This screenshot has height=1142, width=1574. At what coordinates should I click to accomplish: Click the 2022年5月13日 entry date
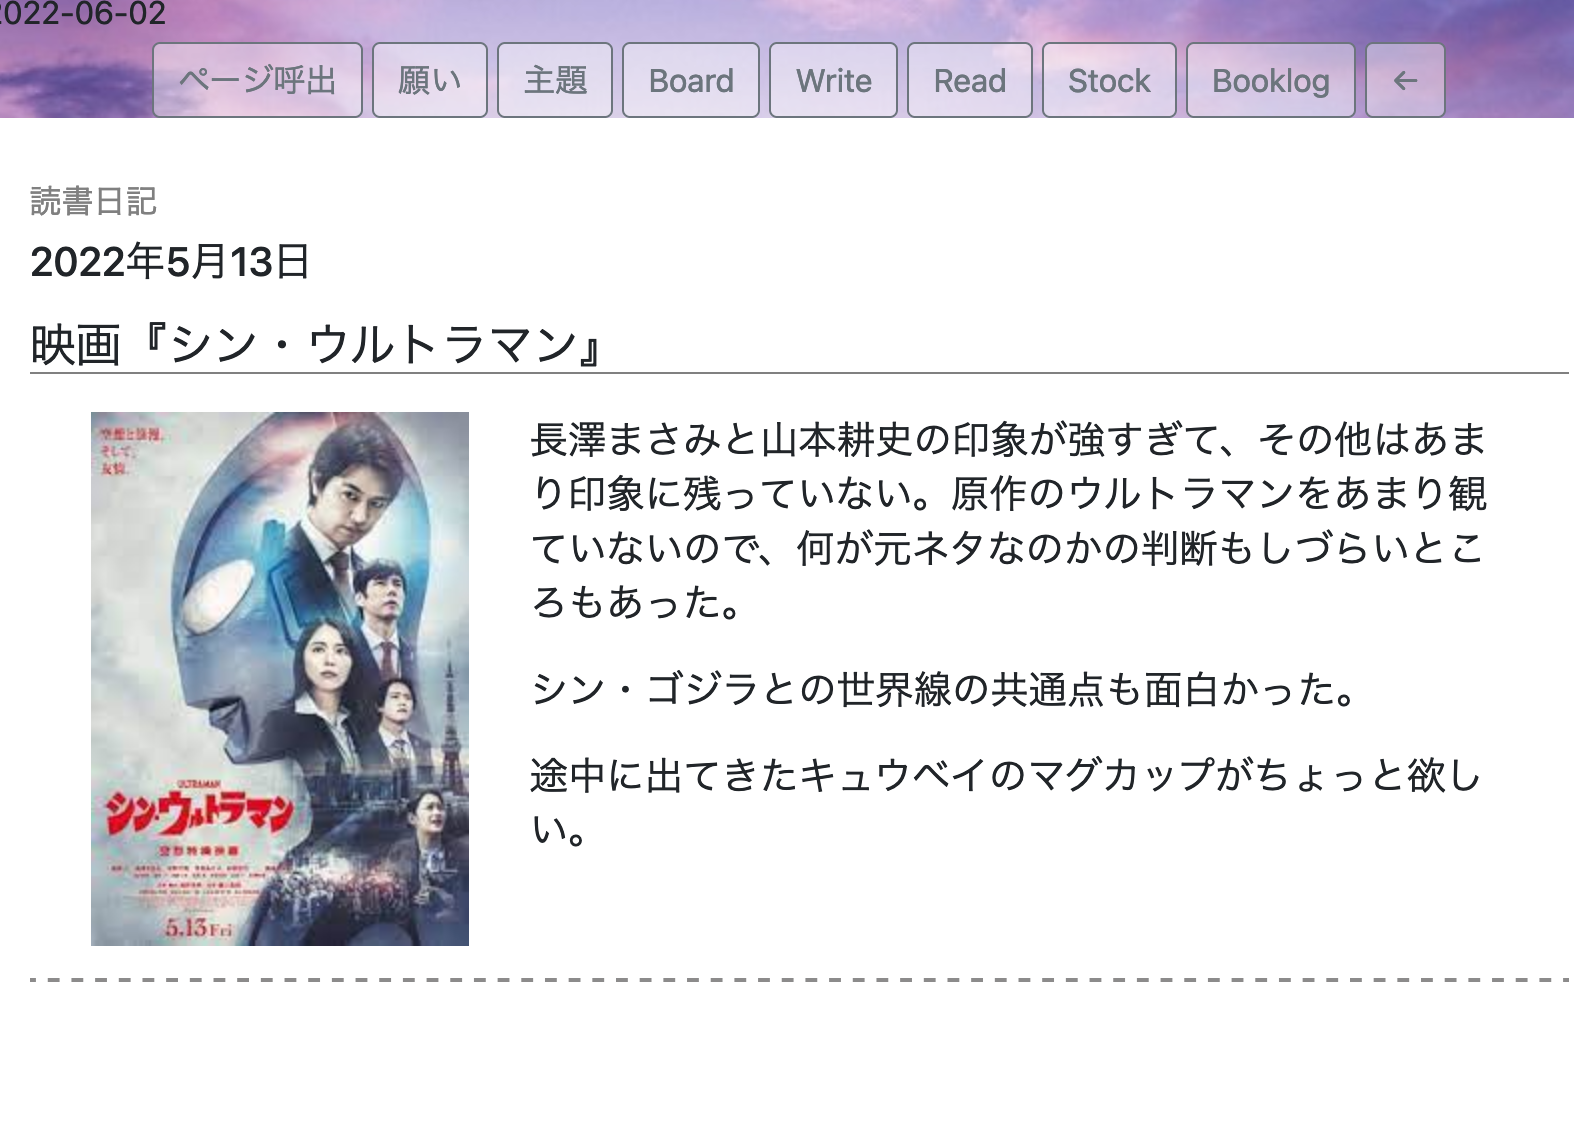tap(170, 262)
